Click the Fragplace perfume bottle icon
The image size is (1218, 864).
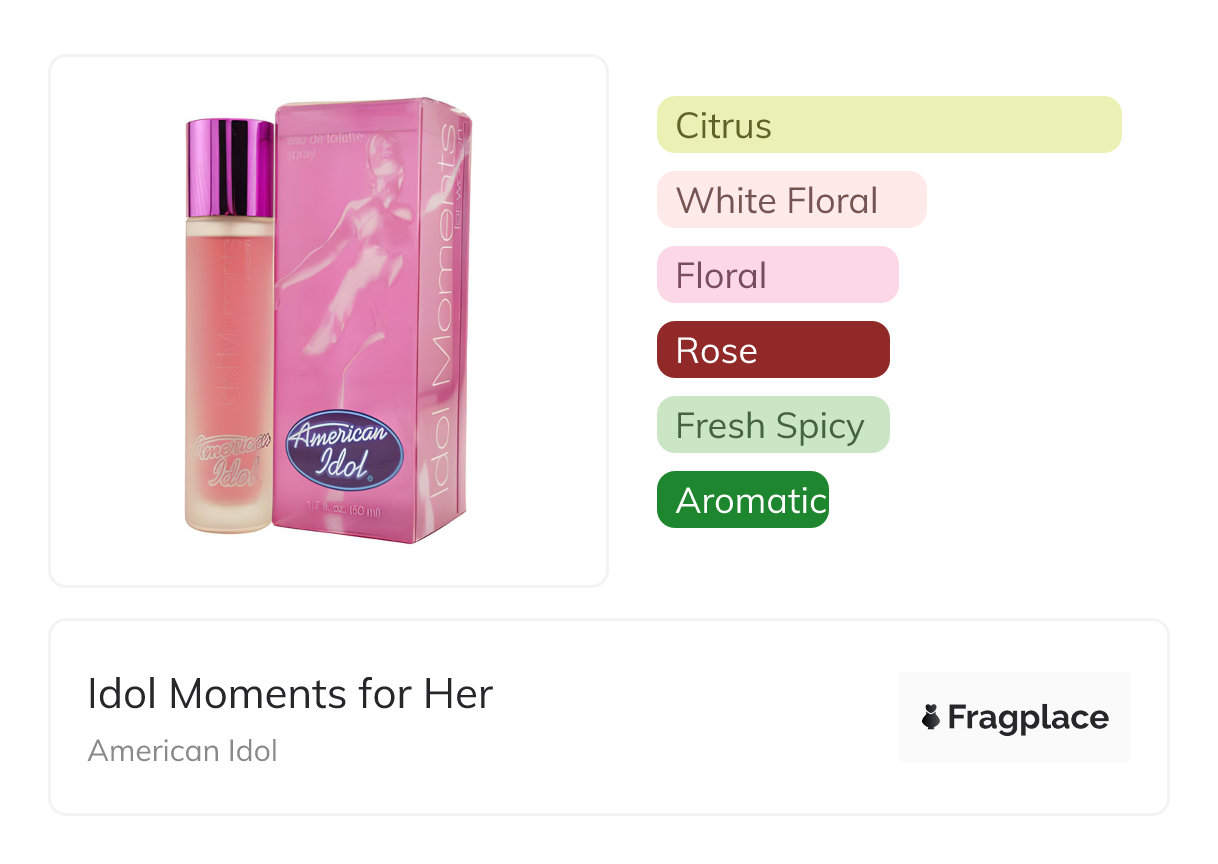(x=931, y=717)
